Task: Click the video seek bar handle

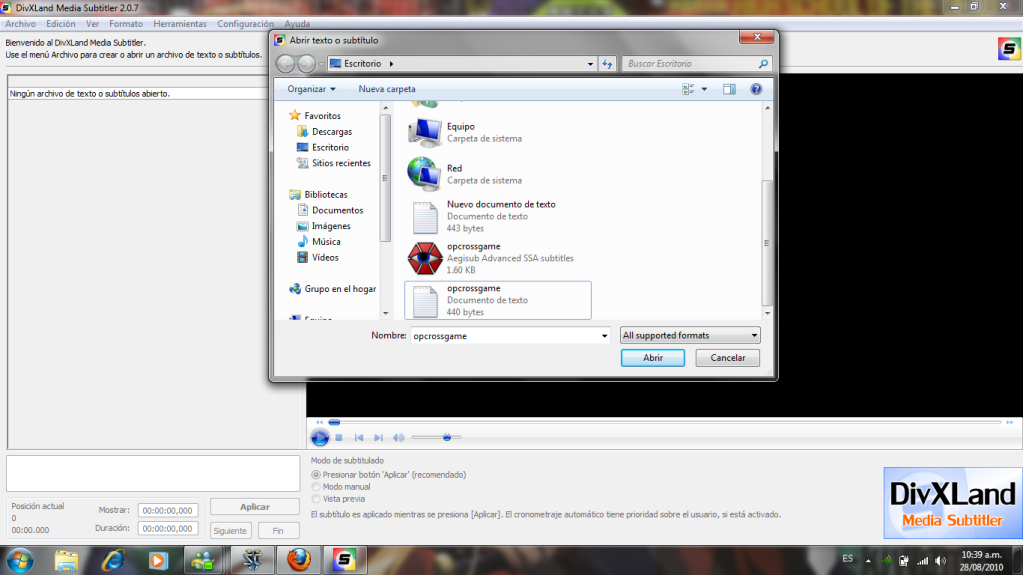Action: click(334, 422)
